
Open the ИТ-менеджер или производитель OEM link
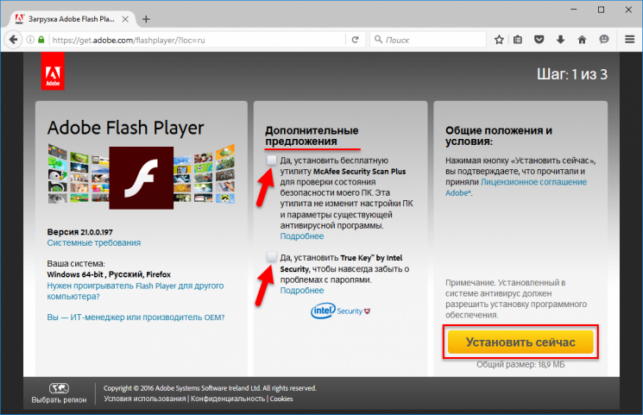pyautogui.click(x=136, y=317)
